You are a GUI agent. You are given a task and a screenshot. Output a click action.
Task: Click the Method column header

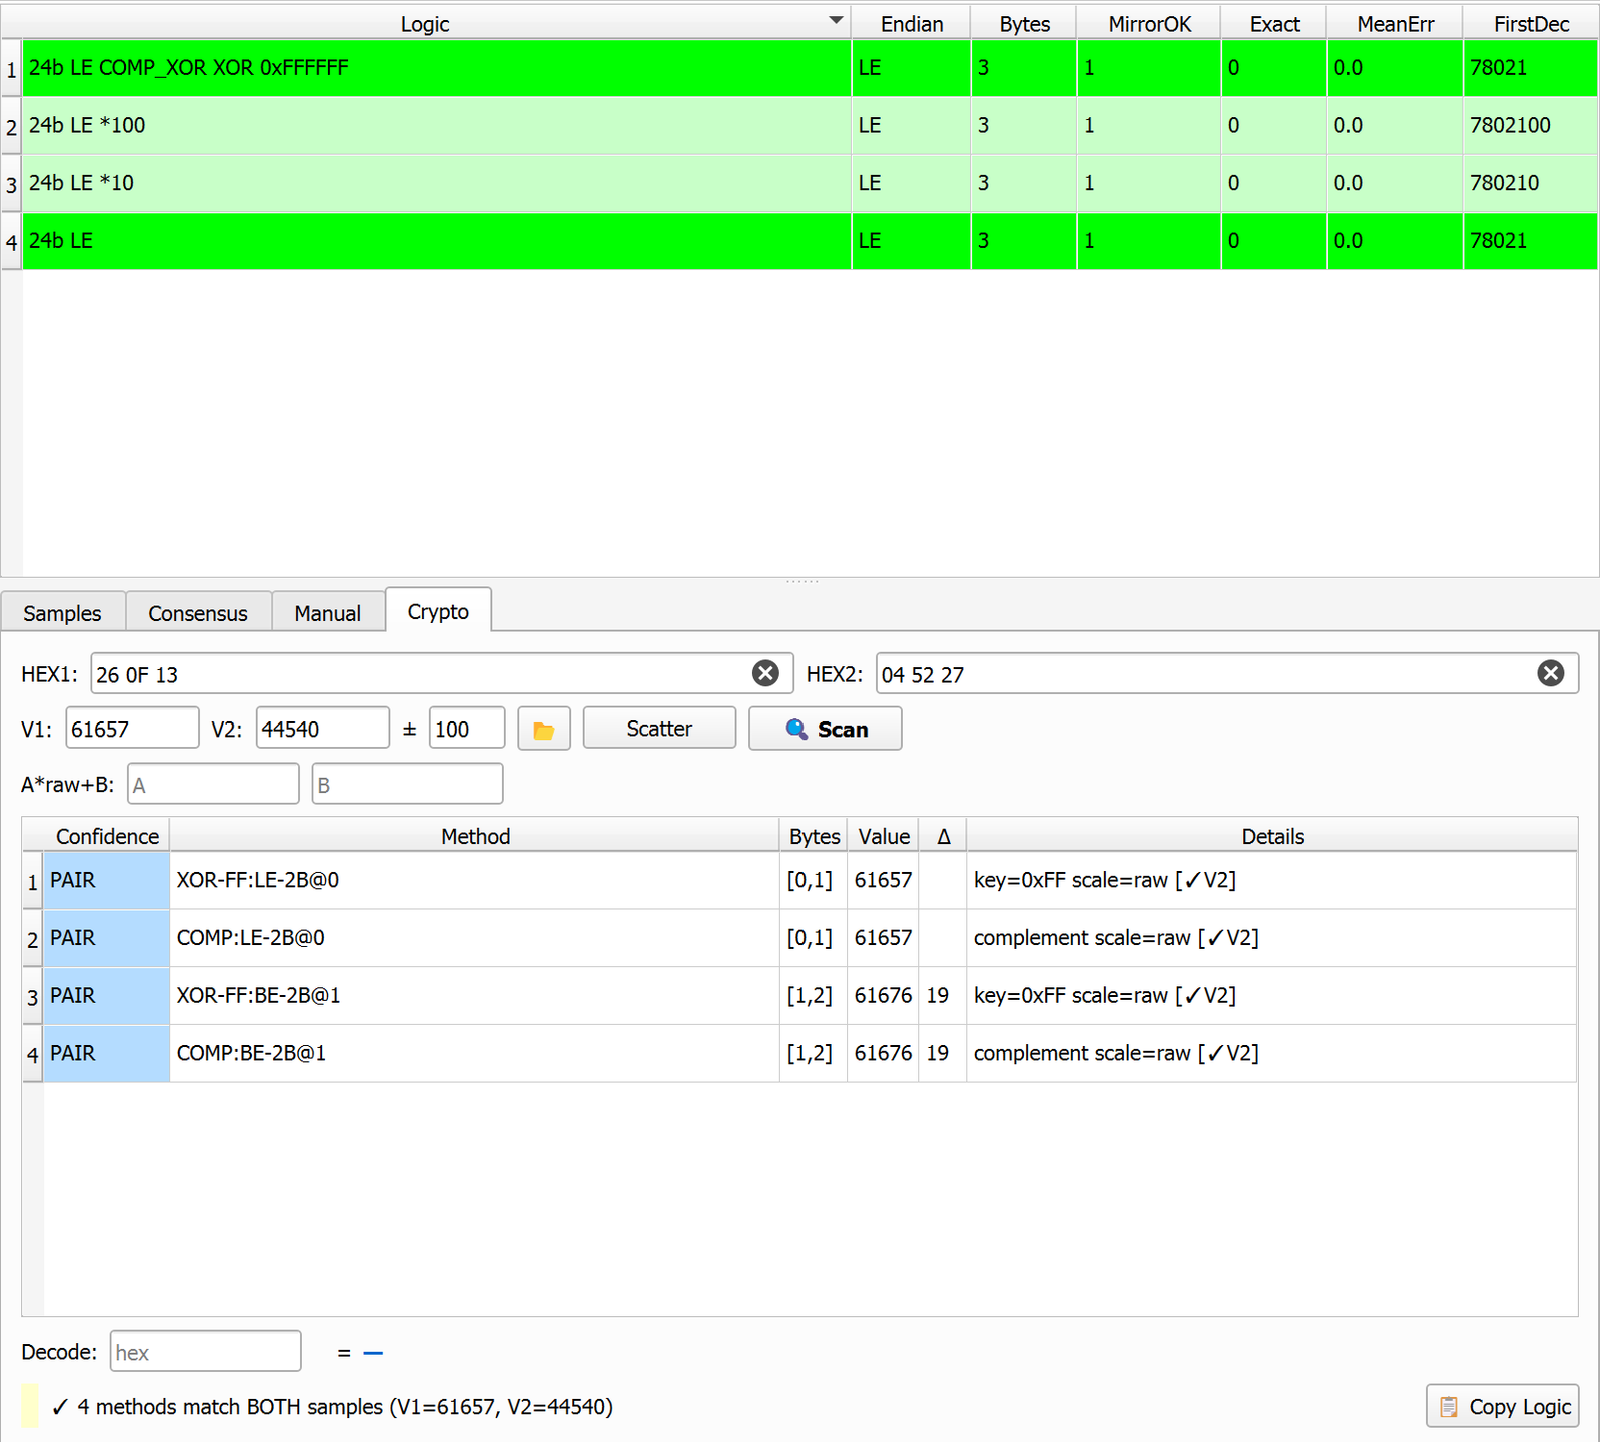475,836
